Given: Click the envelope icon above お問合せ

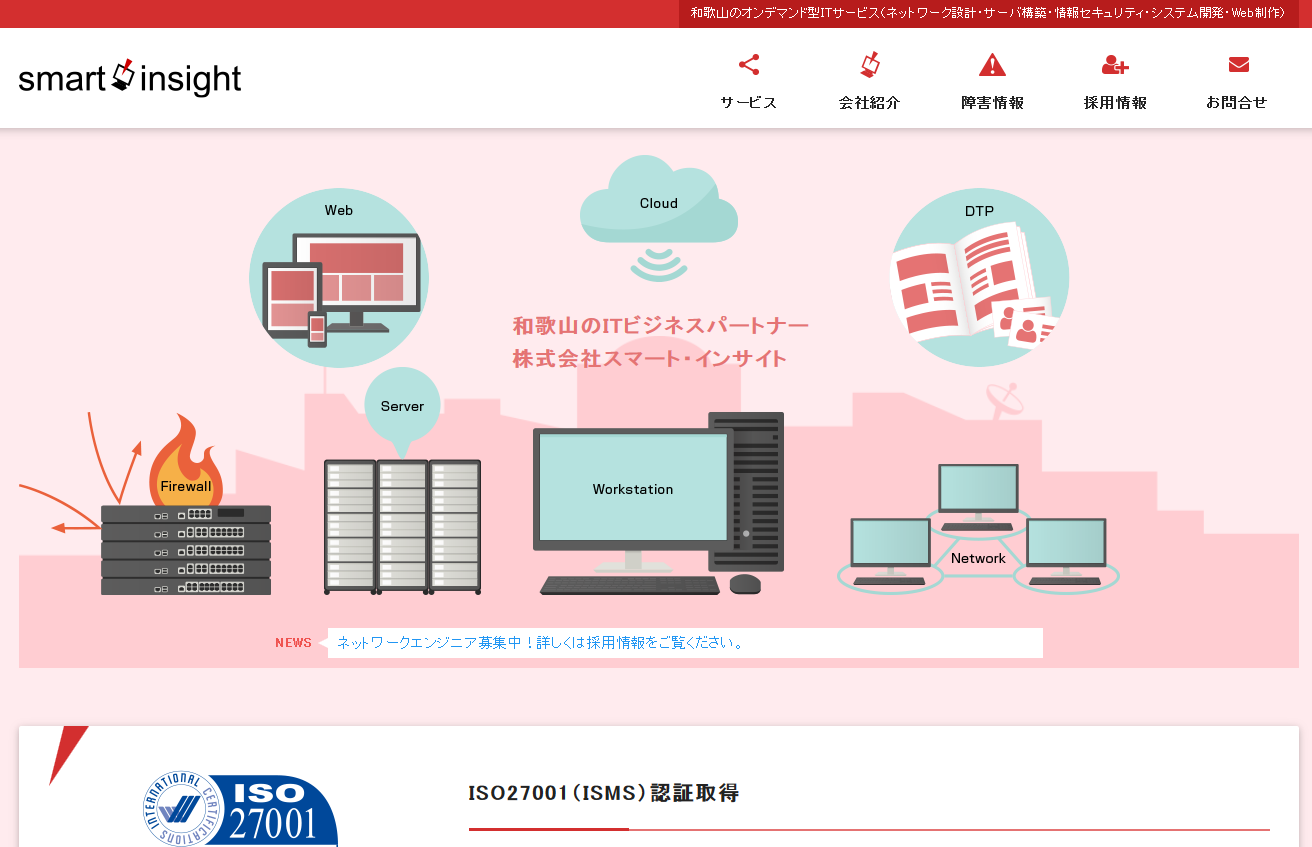Looking at the screenshot, I should pos(1238,65).
